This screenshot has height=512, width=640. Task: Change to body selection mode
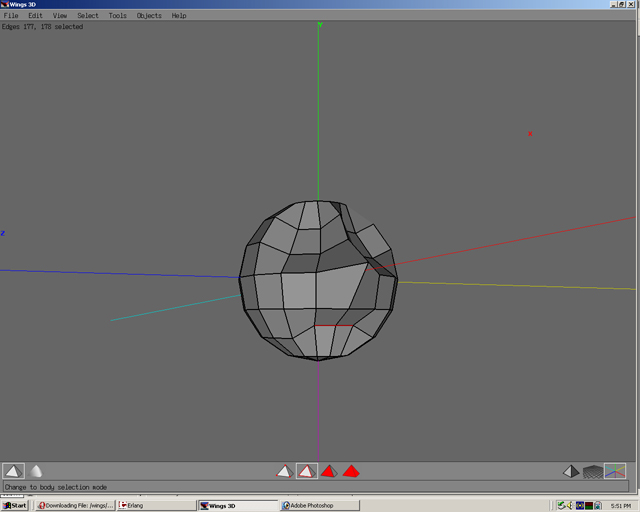[351, 471]
